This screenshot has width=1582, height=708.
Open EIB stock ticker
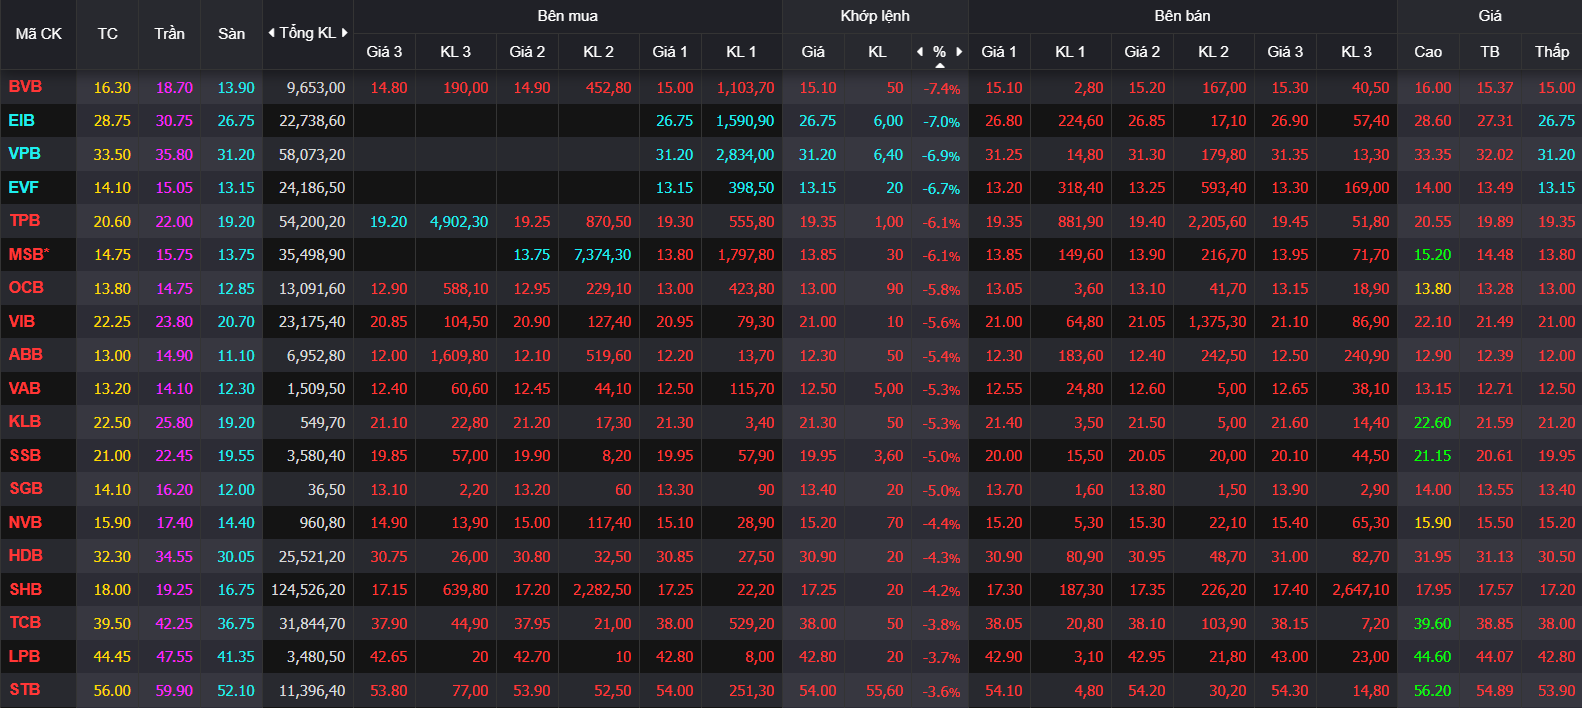click(21, 120)
